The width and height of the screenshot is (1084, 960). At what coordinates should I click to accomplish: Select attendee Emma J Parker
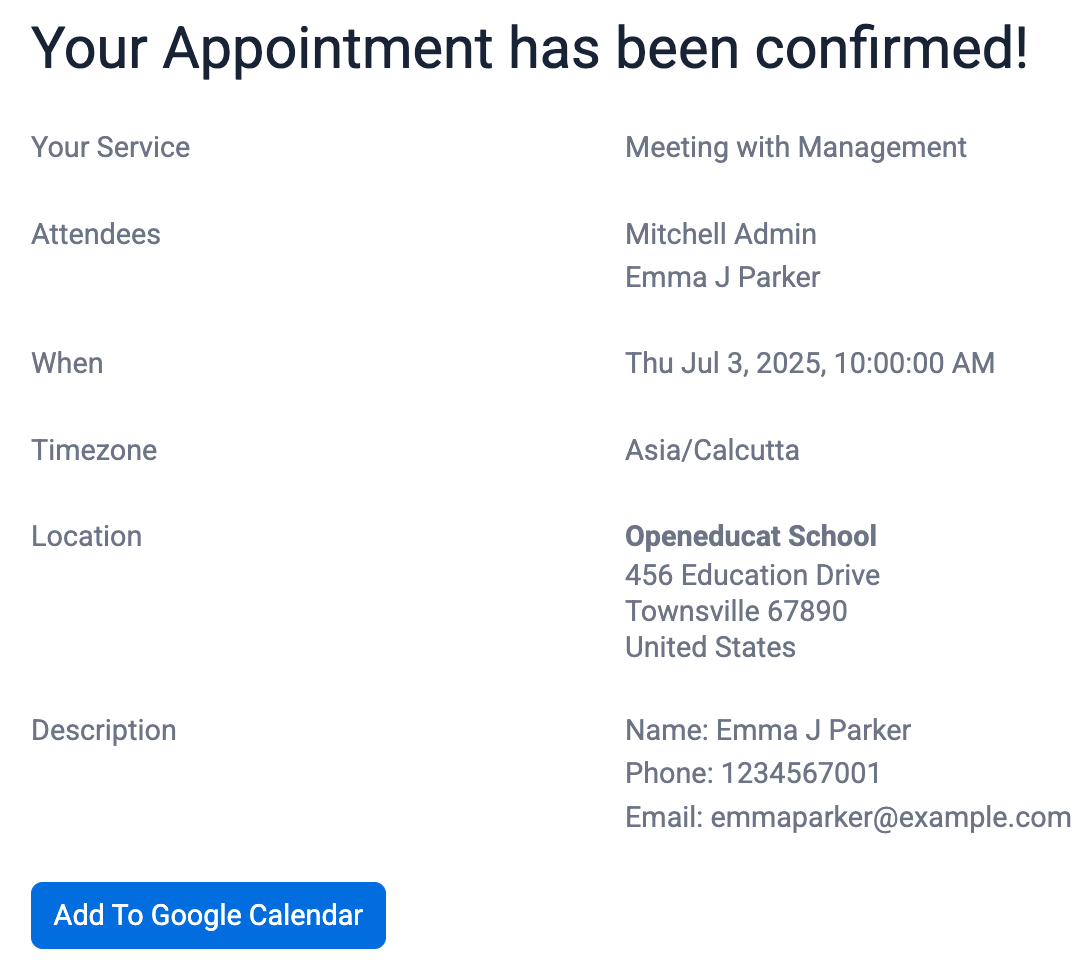click(x=722, y=277)
